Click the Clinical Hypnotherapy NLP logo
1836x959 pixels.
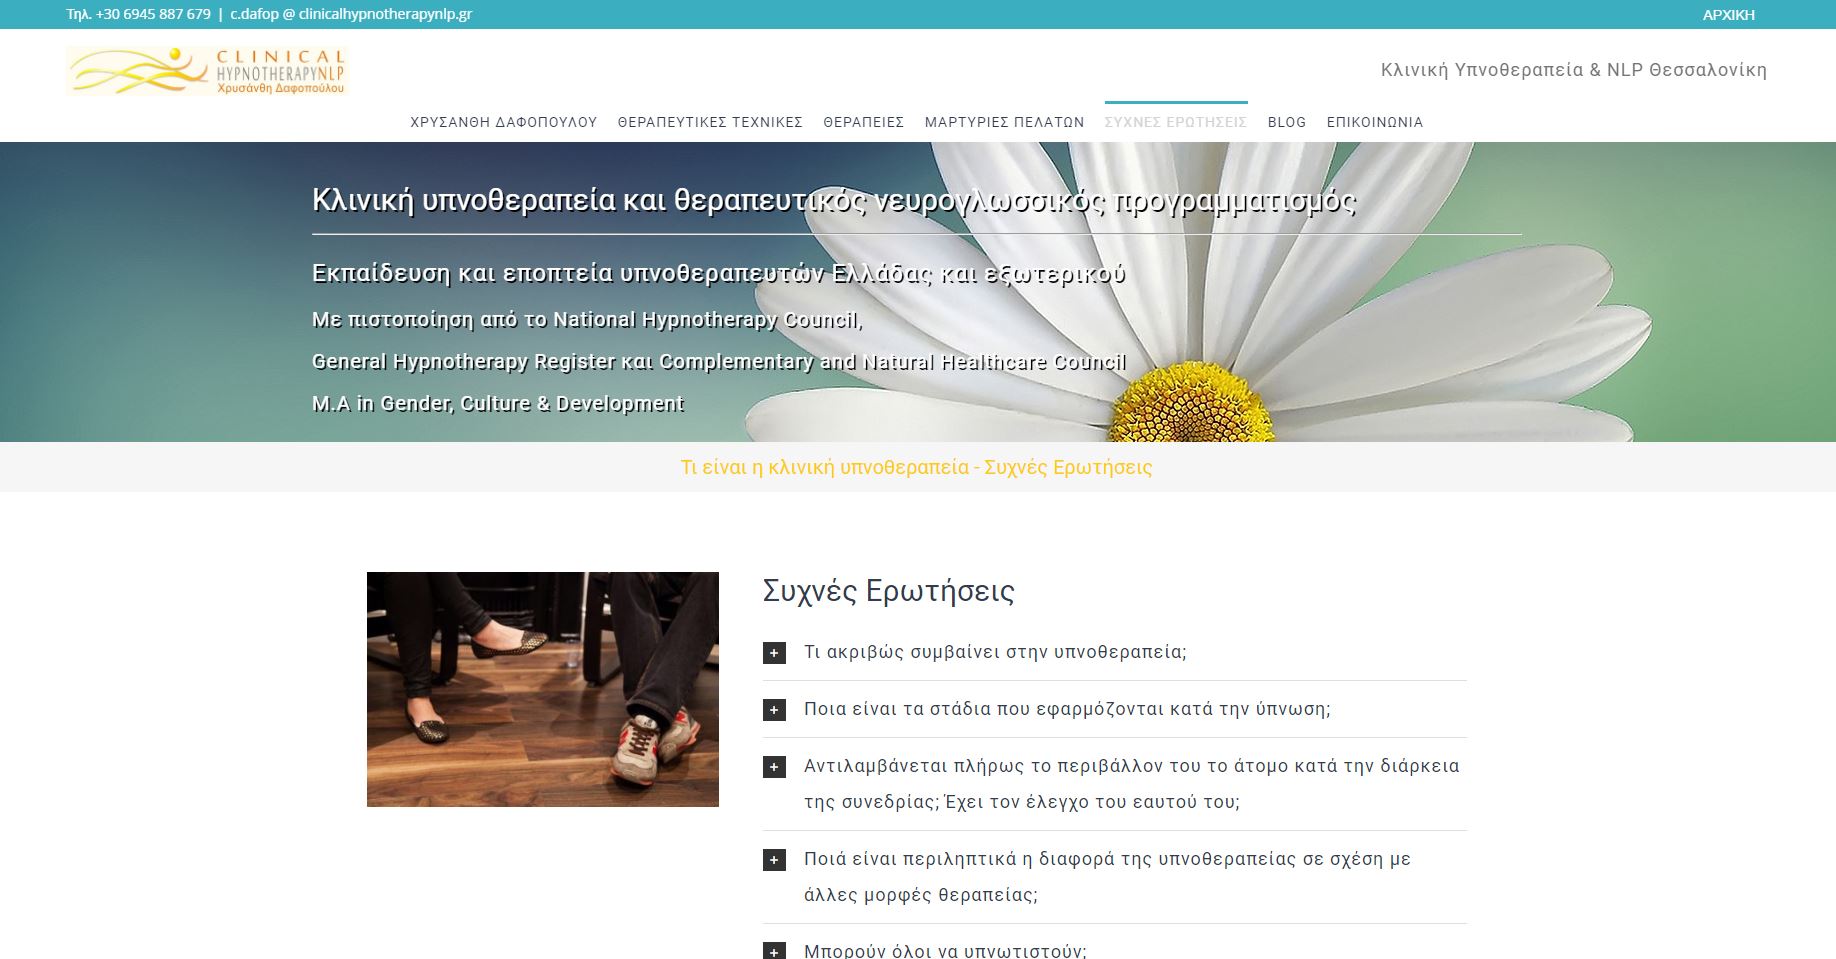[206, 71]
